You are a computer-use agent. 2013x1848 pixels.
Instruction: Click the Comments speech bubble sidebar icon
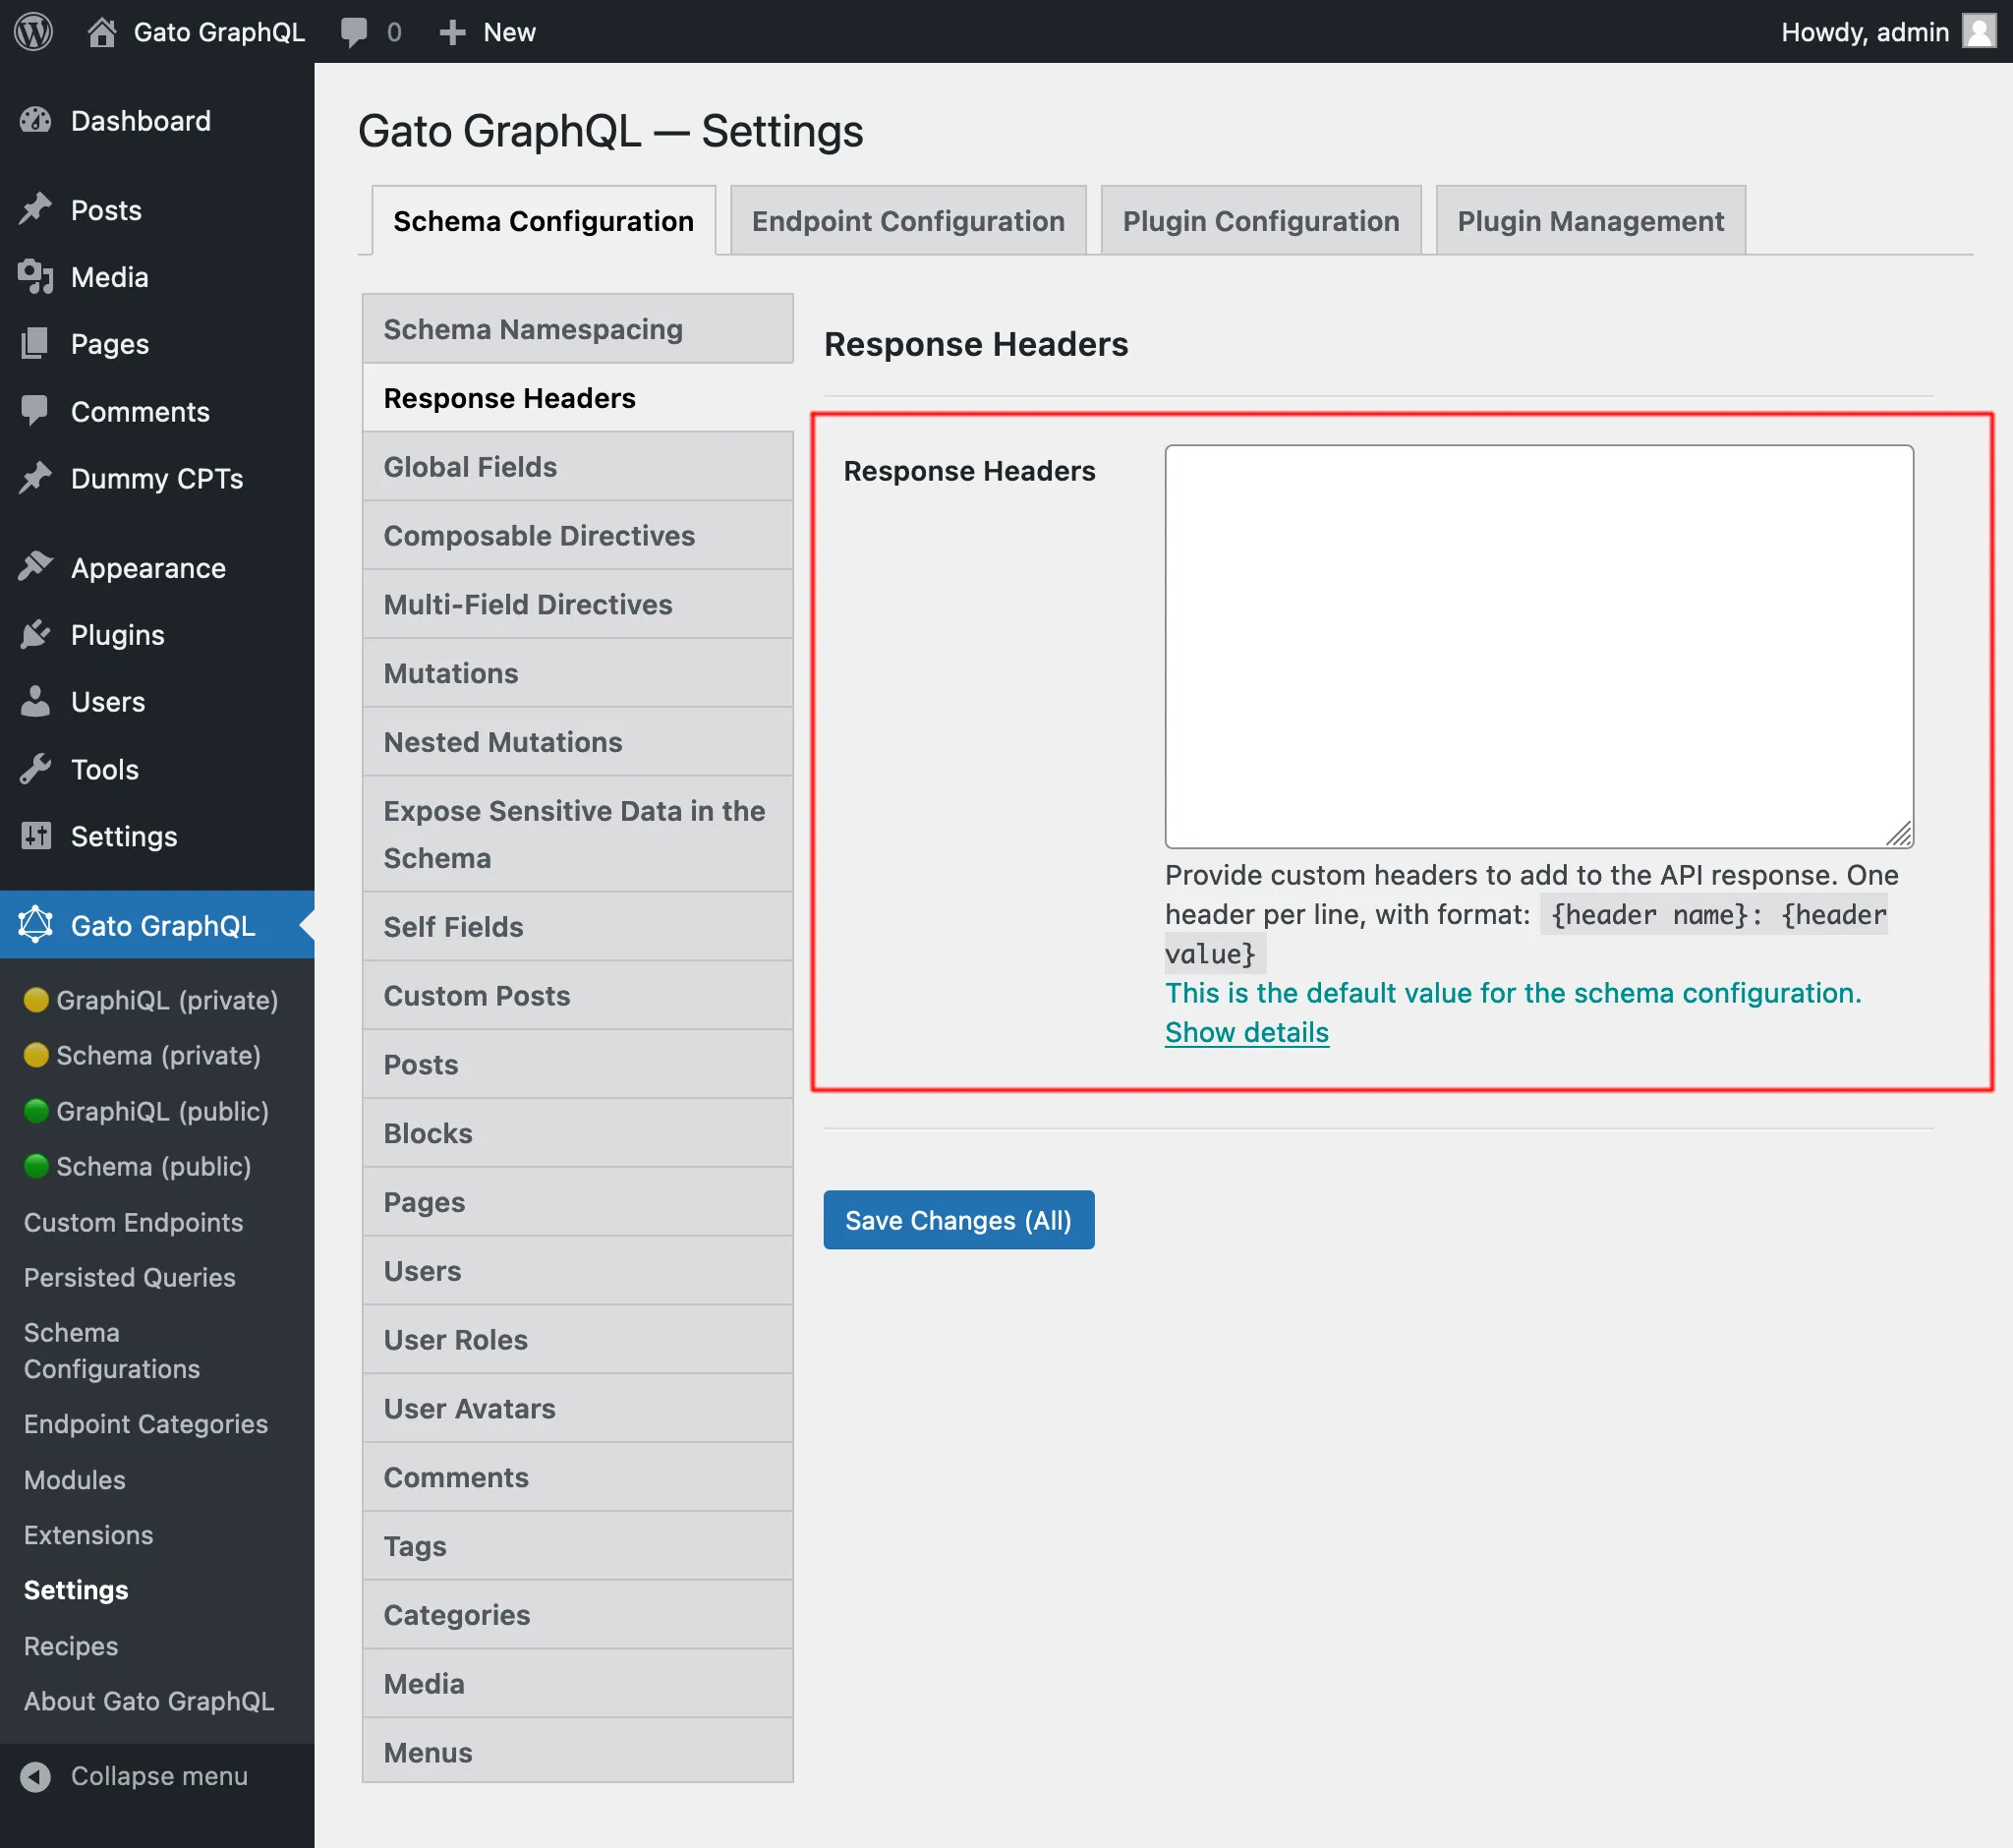pyautogui.click(x=35, y=411)
